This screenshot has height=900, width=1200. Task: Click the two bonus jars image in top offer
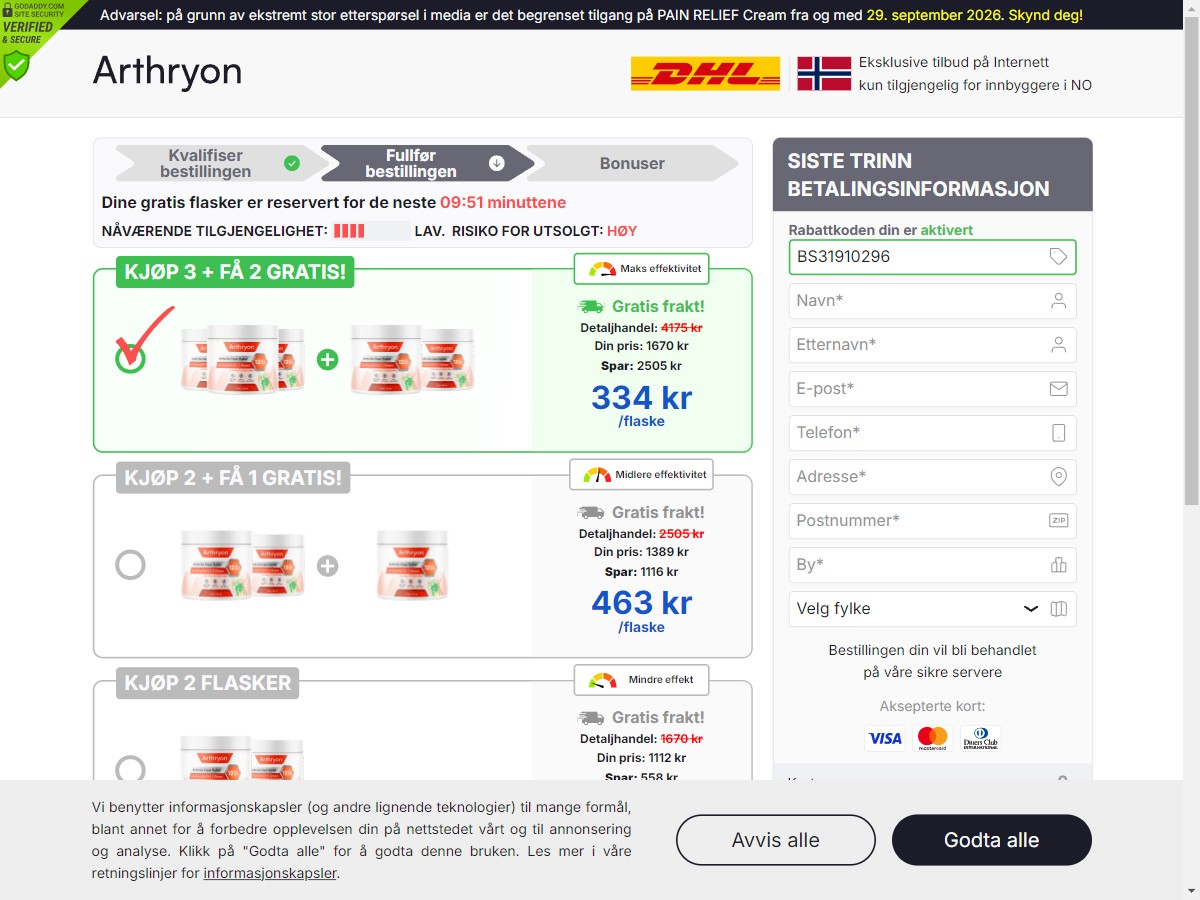click(x=411, y=359)
